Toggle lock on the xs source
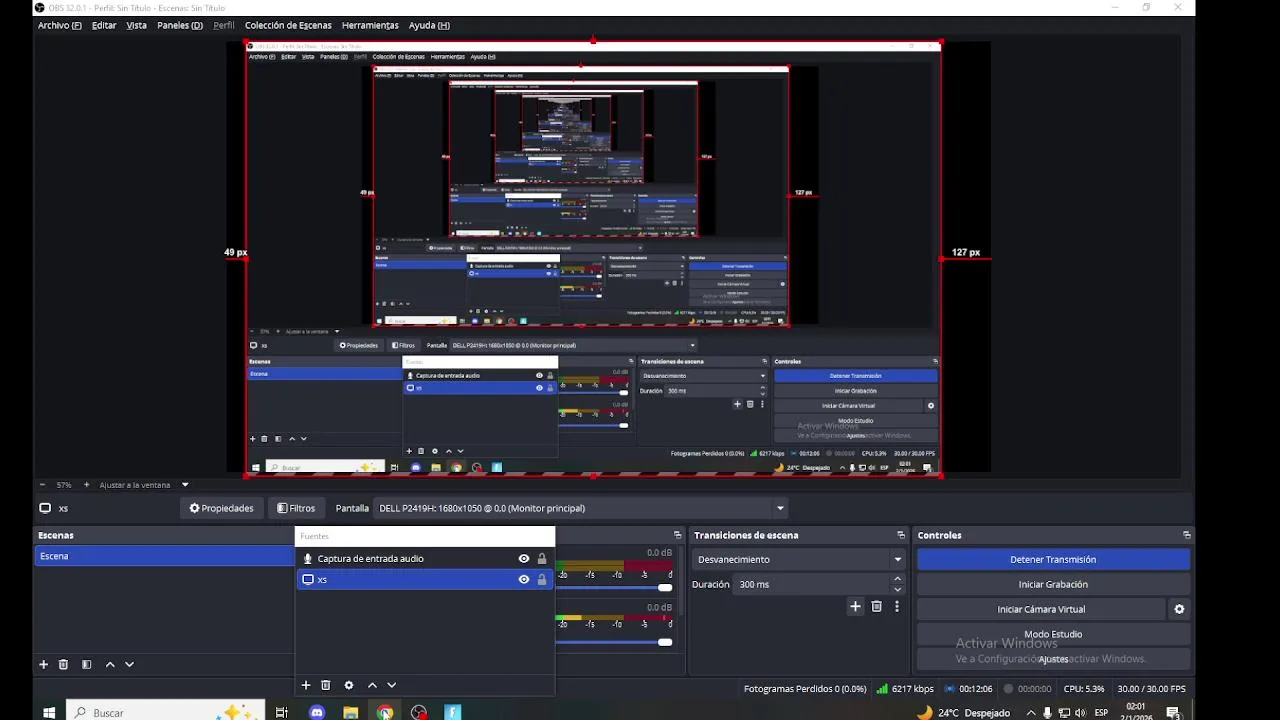This screenshot has height=720, width=1280. coord(542,580)
